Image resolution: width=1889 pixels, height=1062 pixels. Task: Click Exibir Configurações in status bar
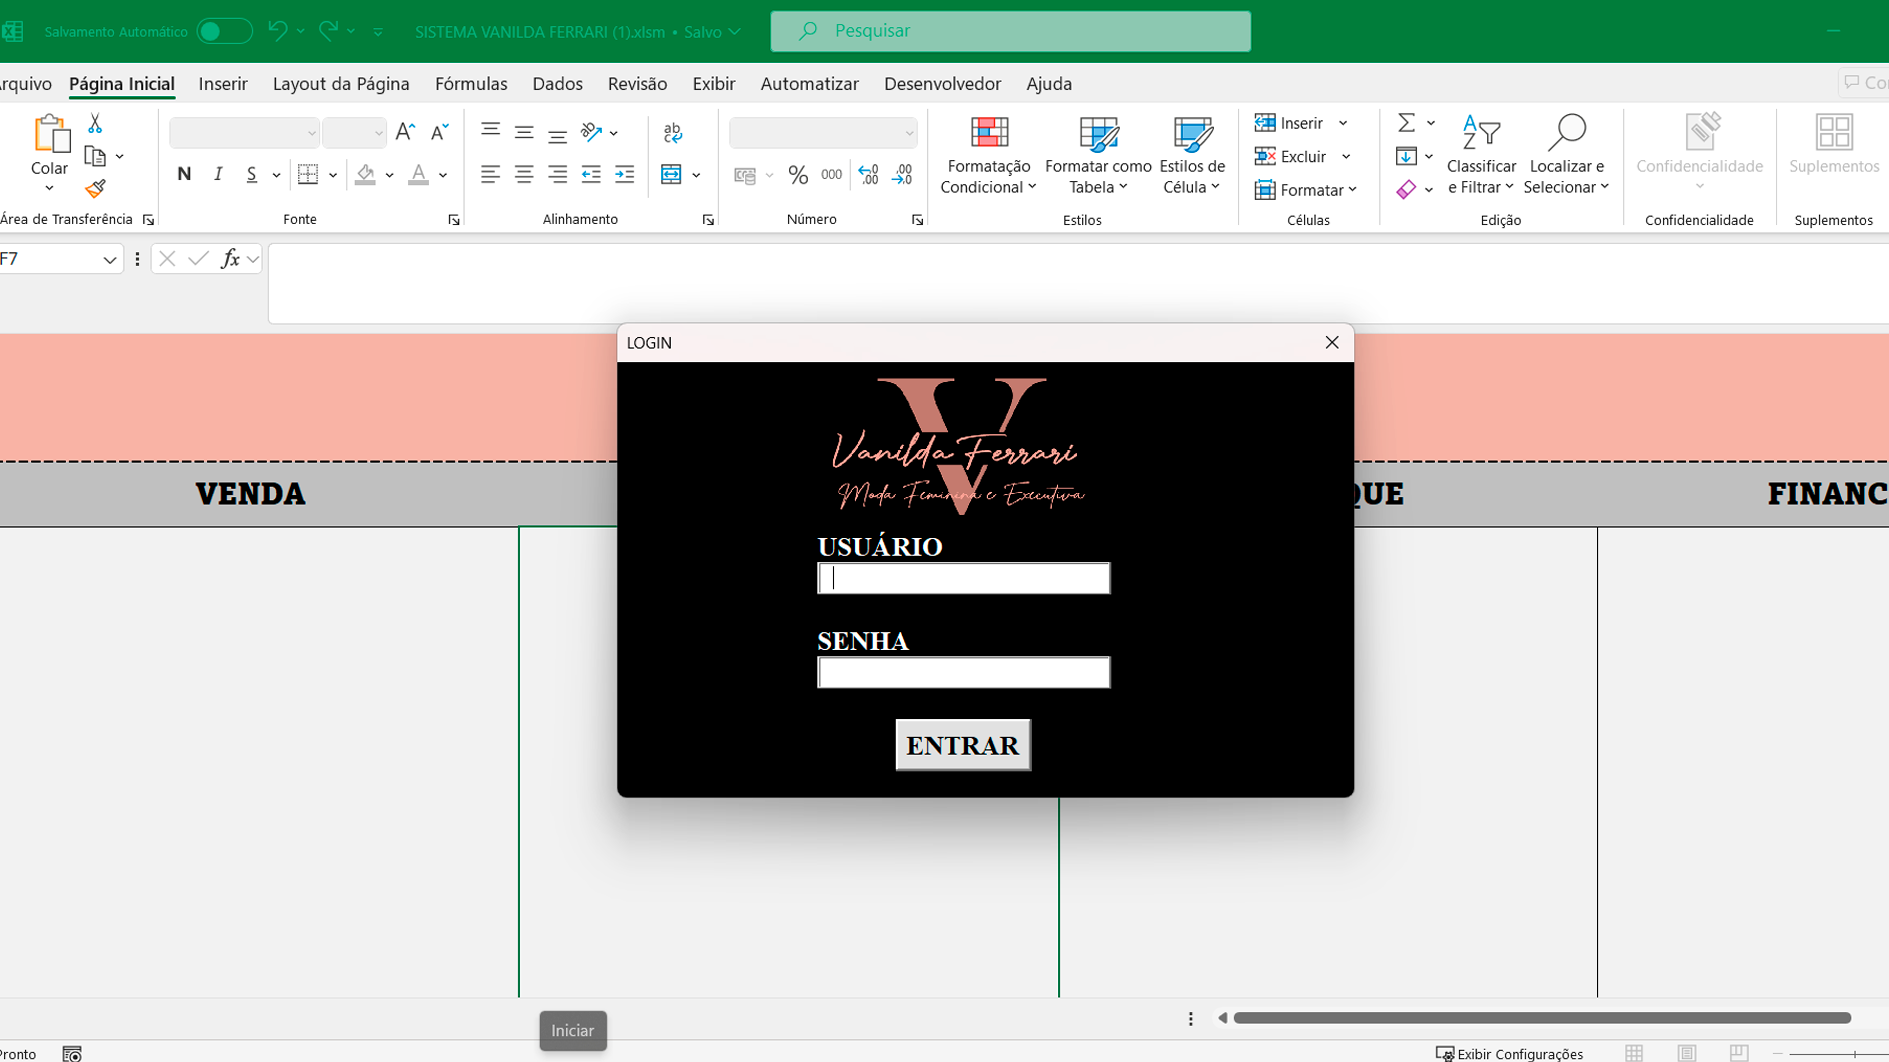pyautogui.click(x=1509, y=1053)
